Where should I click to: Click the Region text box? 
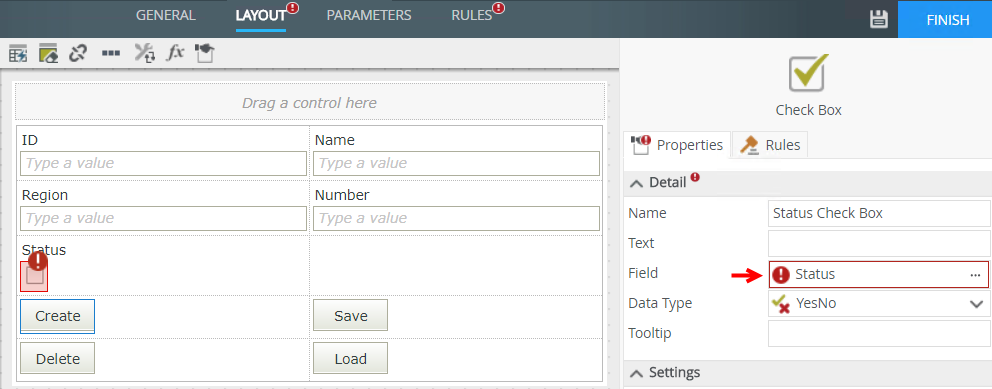click(x=163, y=218)
